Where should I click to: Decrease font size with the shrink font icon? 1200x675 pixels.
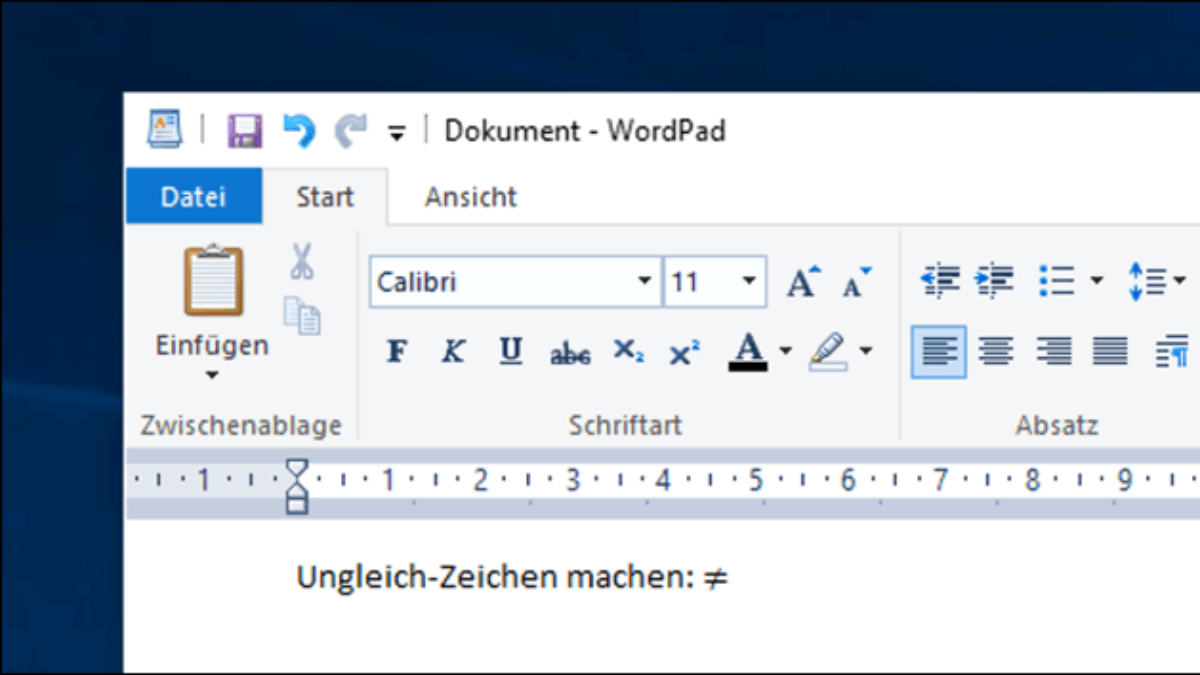(857, 282)
